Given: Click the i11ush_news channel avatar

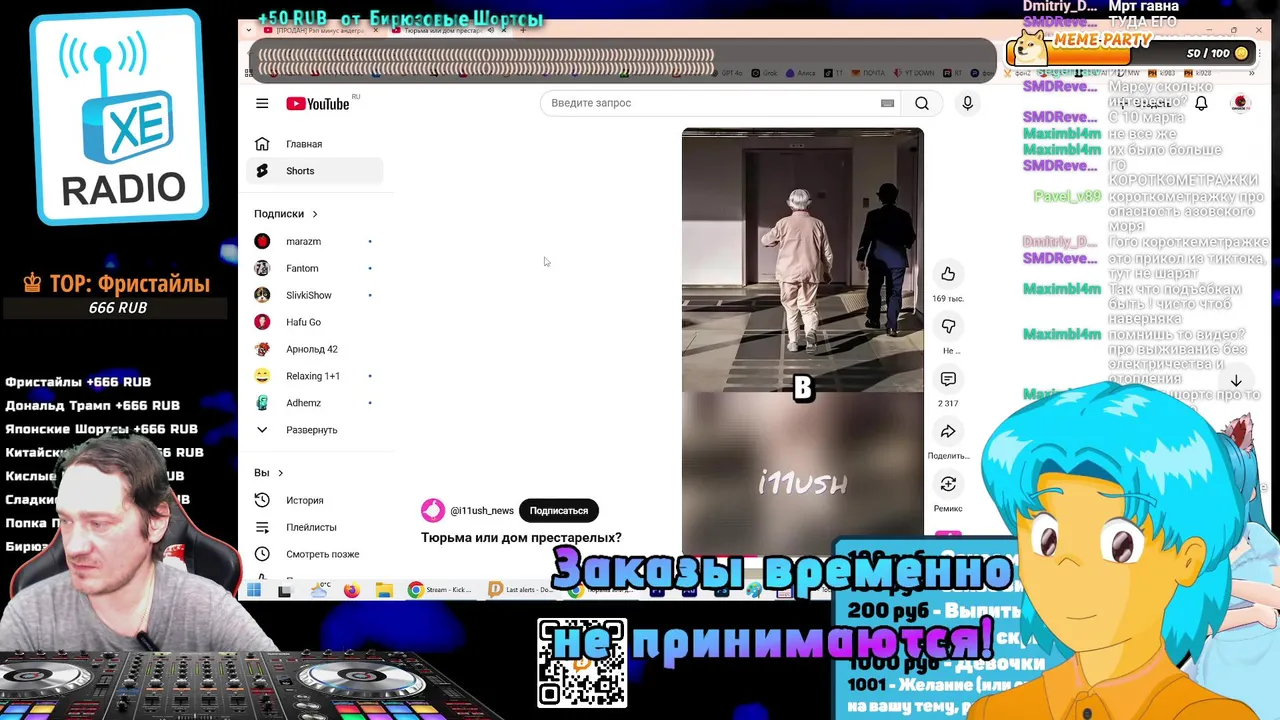Looking at the screenshot, I should 433,511.
